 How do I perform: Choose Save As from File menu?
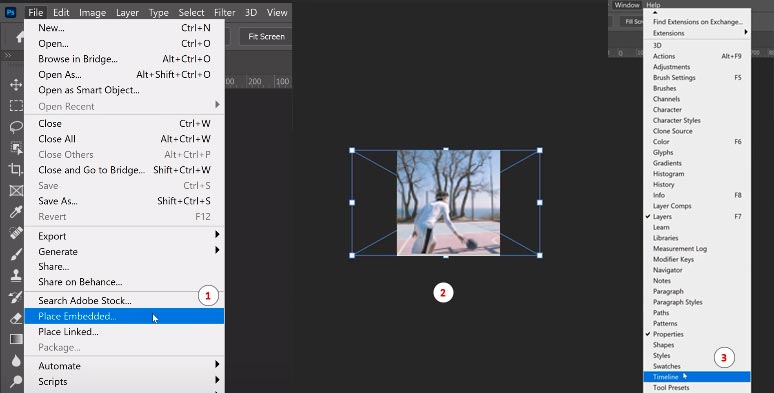124,201
